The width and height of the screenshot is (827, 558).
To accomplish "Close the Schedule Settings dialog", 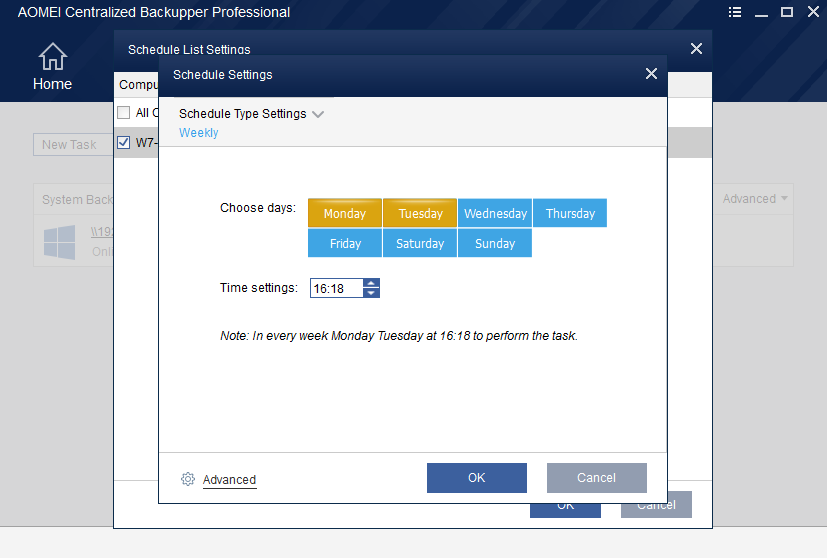I will pyautogui.click(x=651, y=74).
